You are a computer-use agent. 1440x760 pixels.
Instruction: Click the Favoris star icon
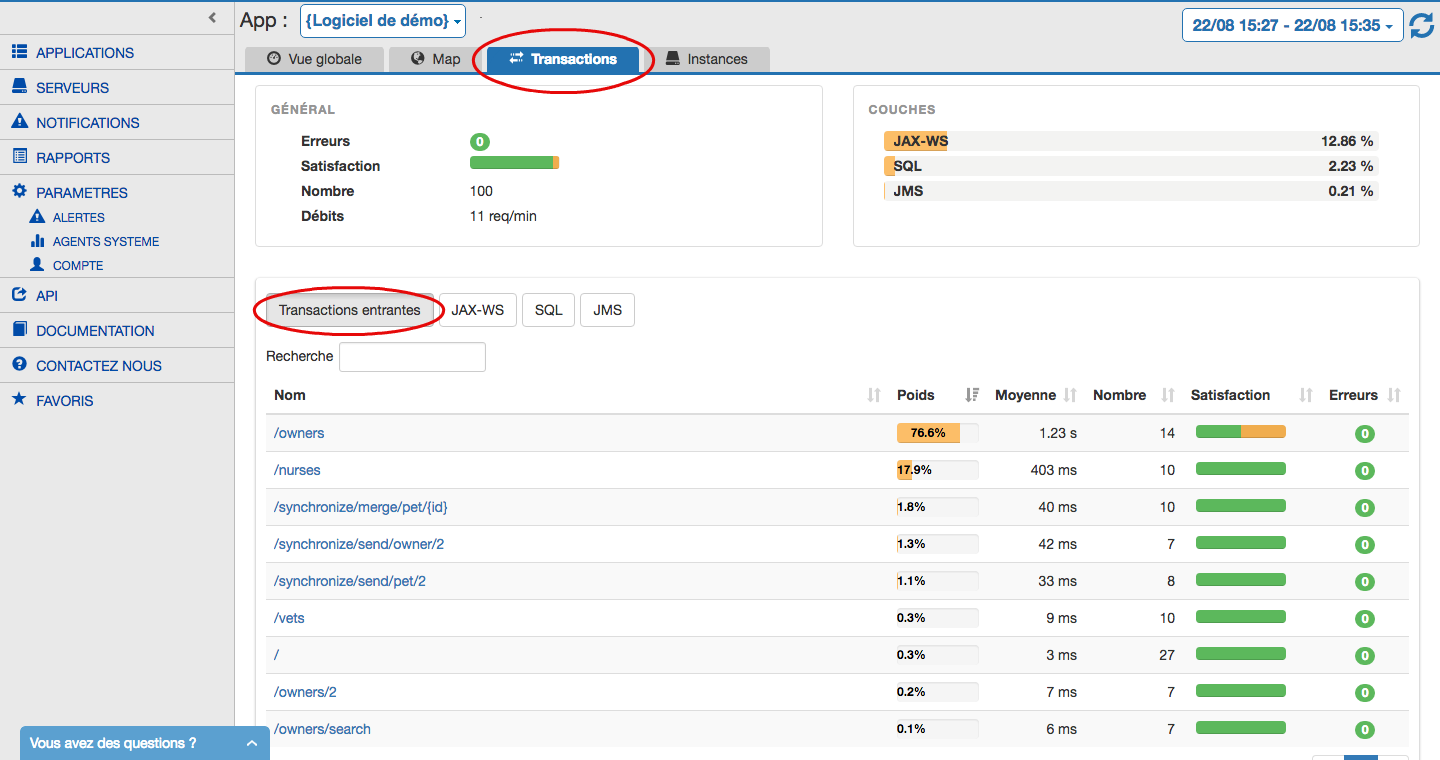click(19, 400)
